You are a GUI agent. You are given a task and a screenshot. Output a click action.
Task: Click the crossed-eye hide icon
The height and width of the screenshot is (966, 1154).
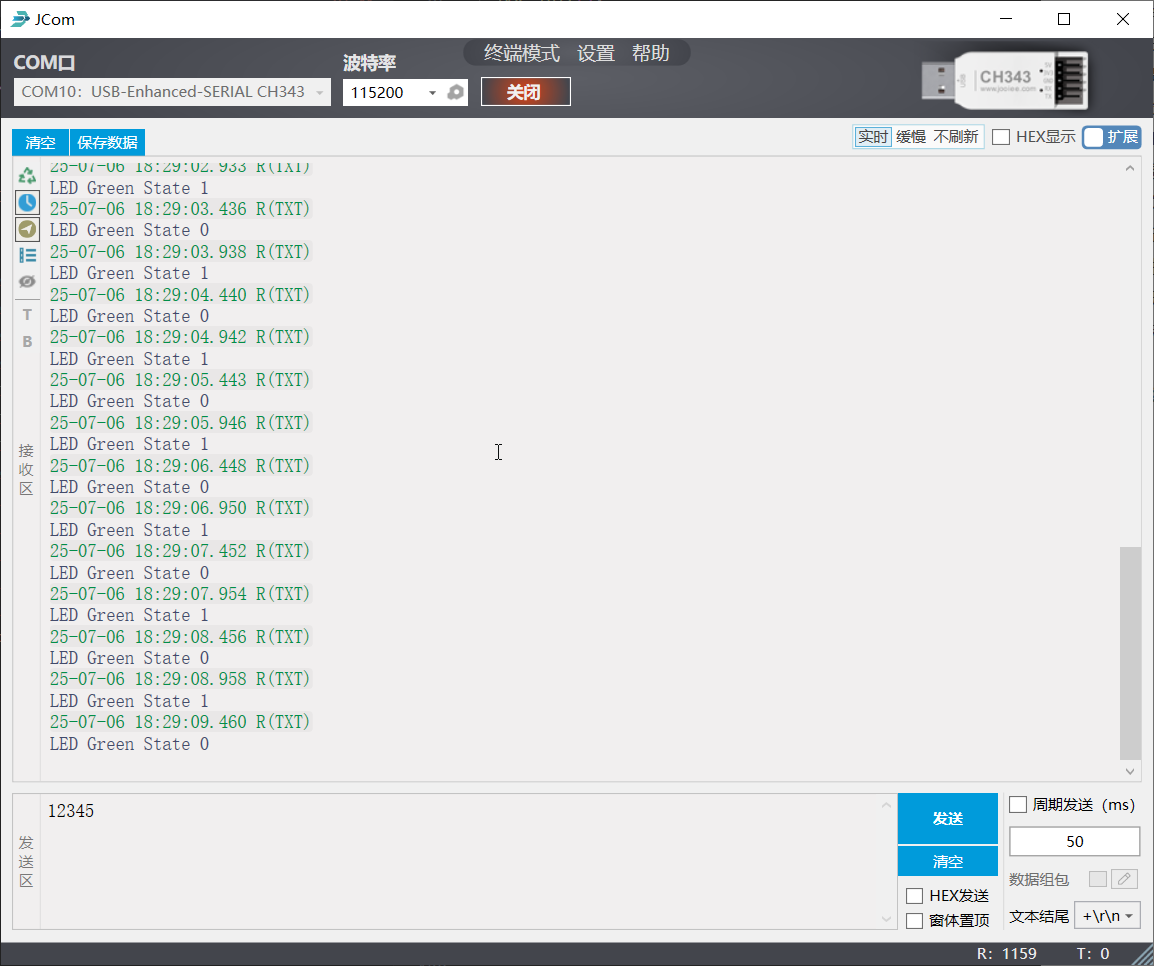click(27, 282)
